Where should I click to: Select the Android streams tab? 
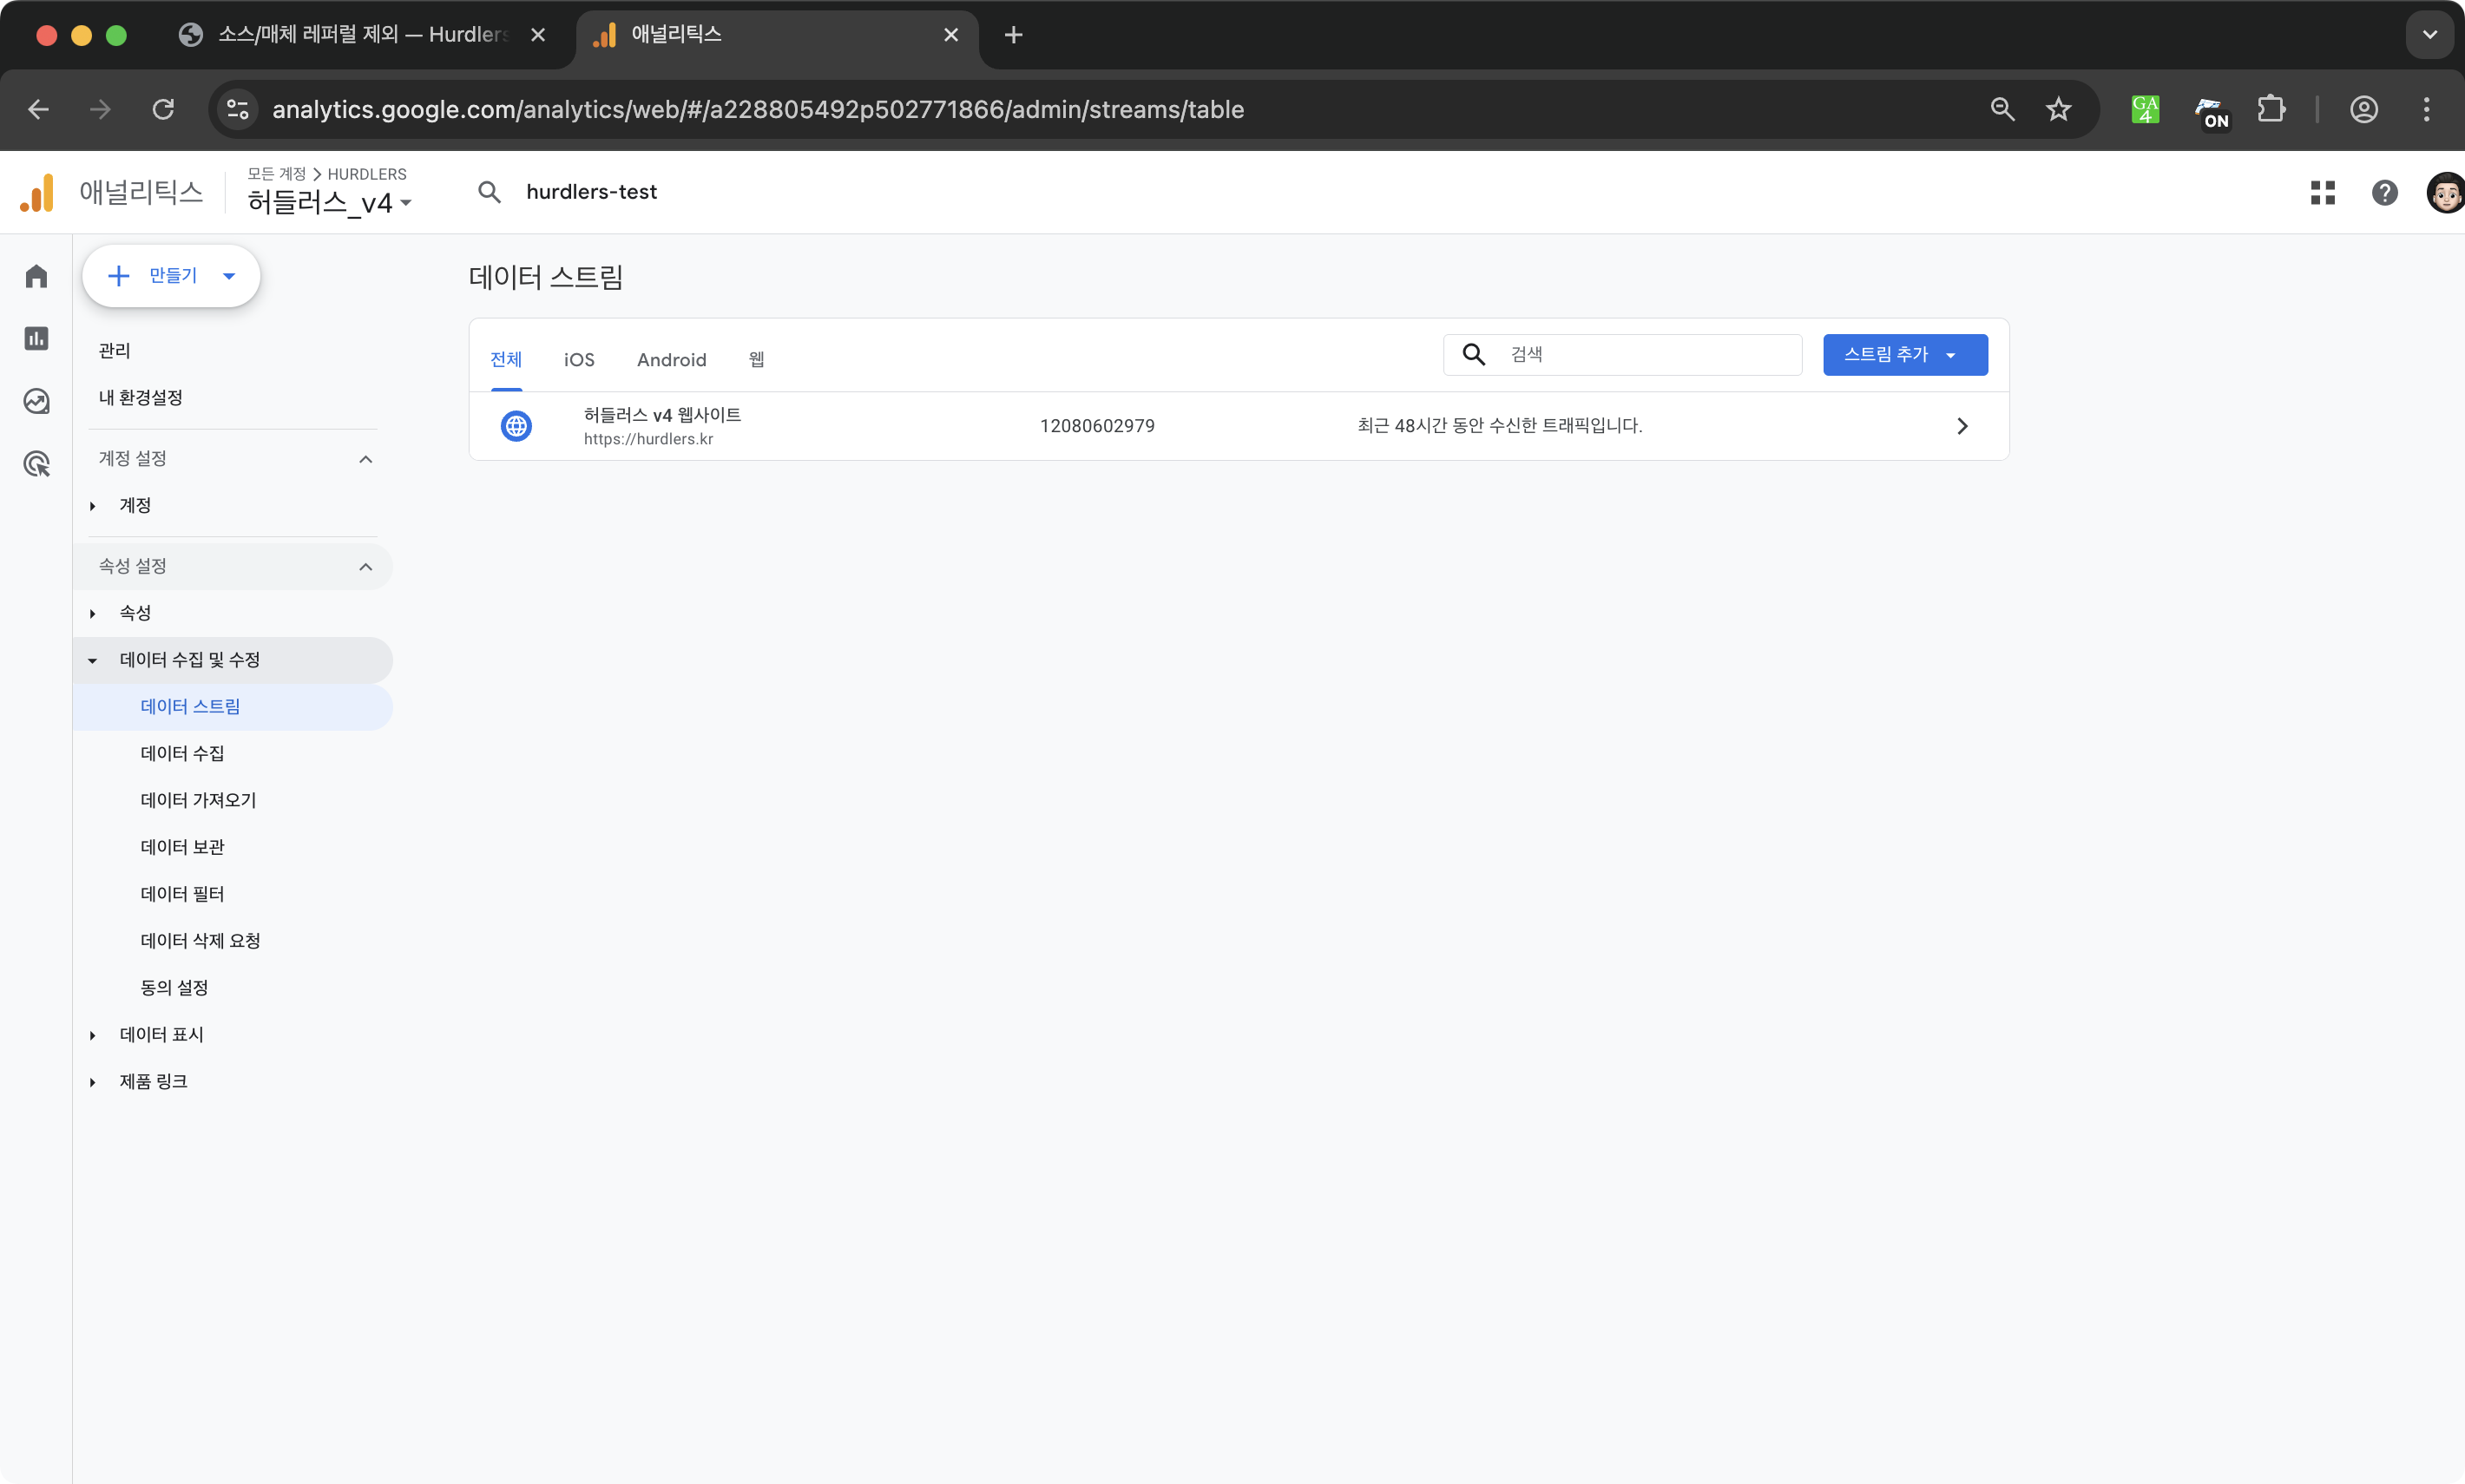click(672, 360)
